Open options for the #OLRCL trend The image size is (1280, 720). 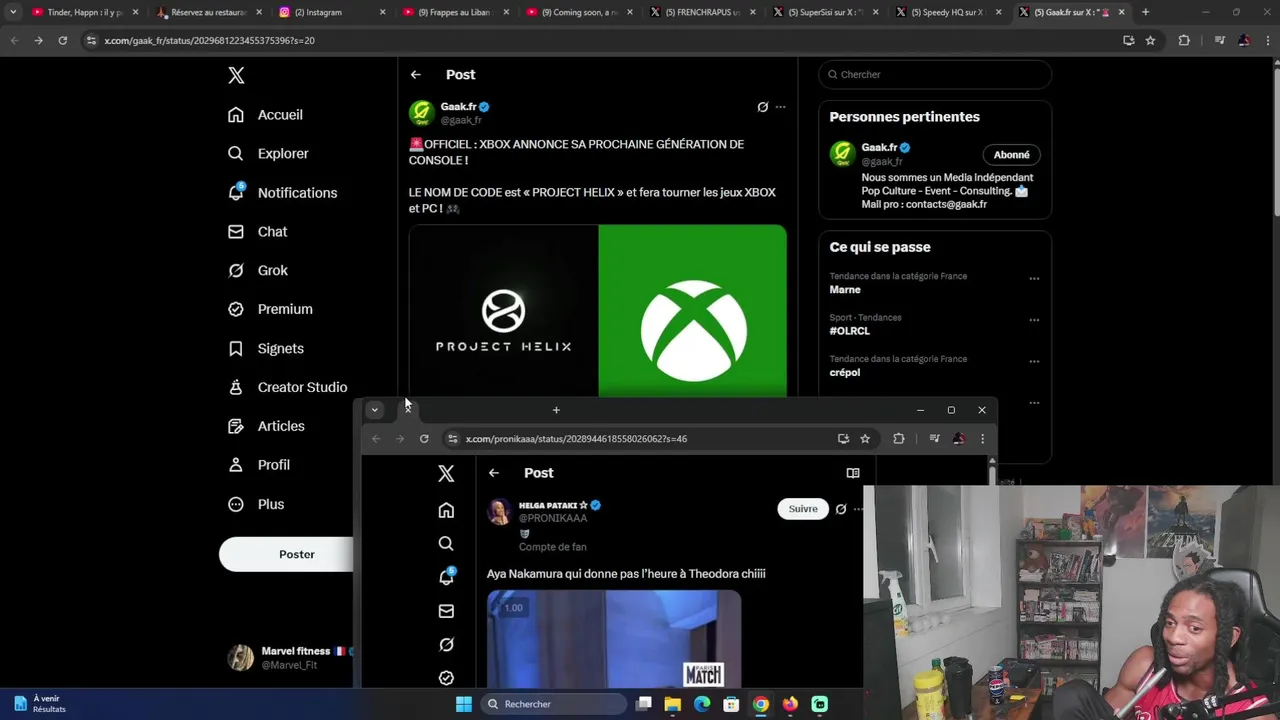(x=1034, y=320)
